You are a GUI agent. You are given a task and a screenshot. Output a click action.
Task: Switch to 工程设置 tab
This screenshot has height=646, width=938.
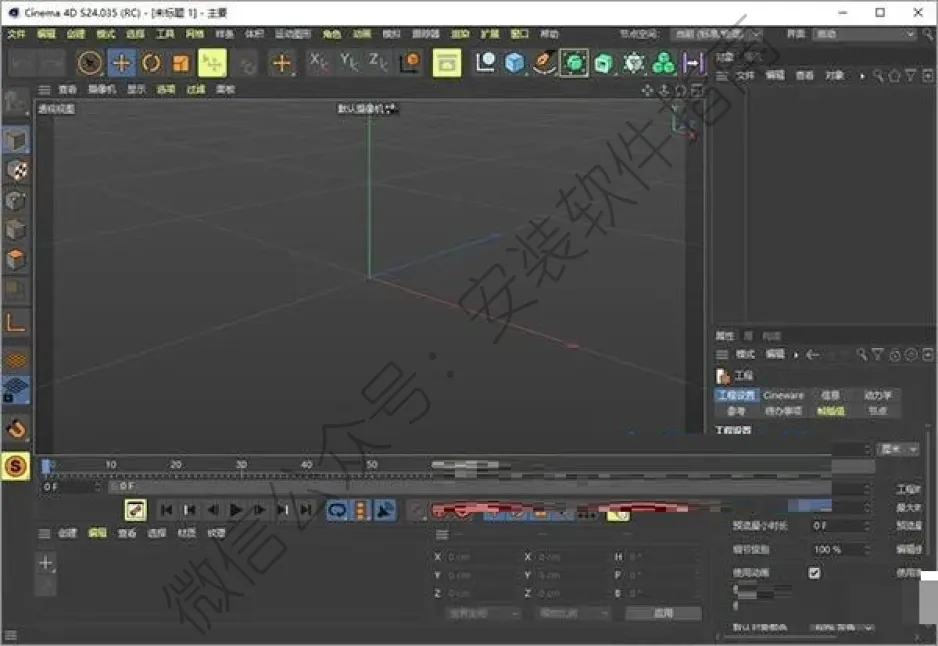(x=736, y=395)
